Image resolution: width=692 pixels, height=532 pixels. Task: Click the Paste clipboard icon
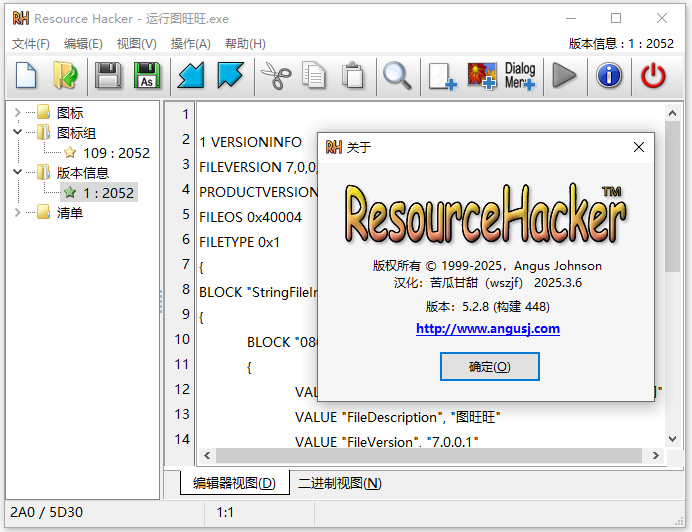click(x=353, y=75)
